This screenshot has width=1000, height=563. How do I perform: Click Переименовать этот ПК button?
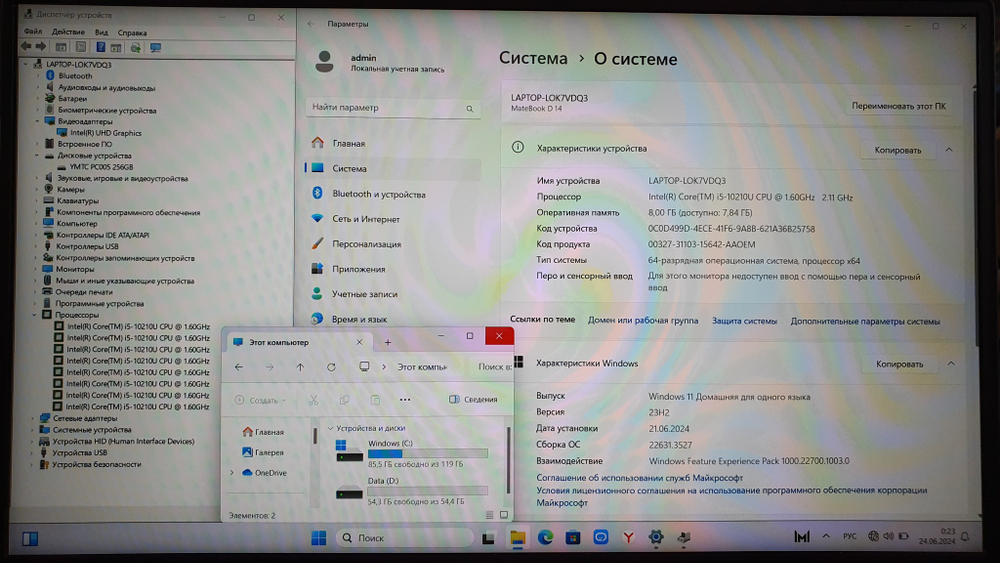point(899,106)
